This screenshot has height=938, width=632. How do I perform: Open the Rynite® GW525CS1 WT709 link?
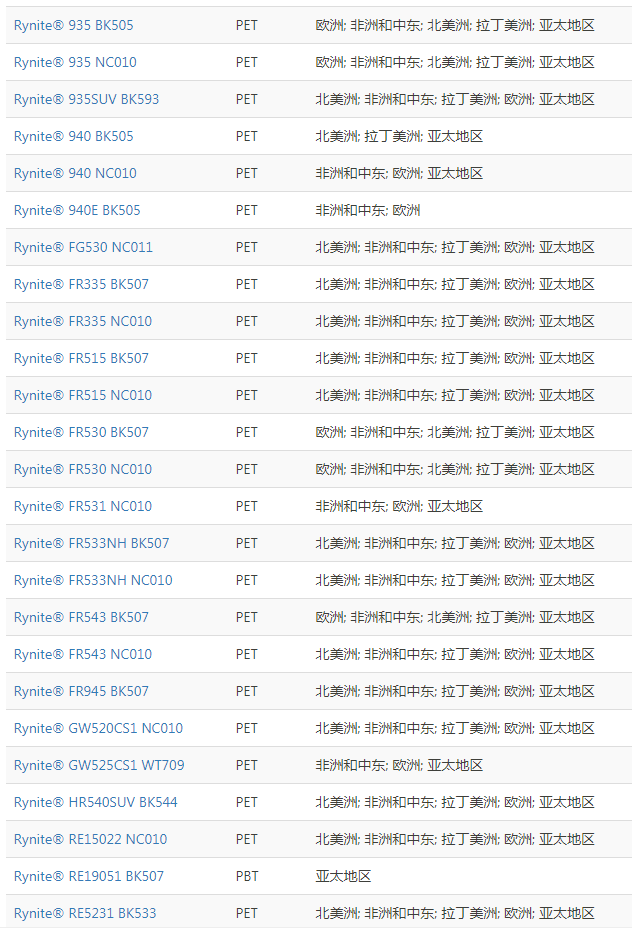point(99,765)
